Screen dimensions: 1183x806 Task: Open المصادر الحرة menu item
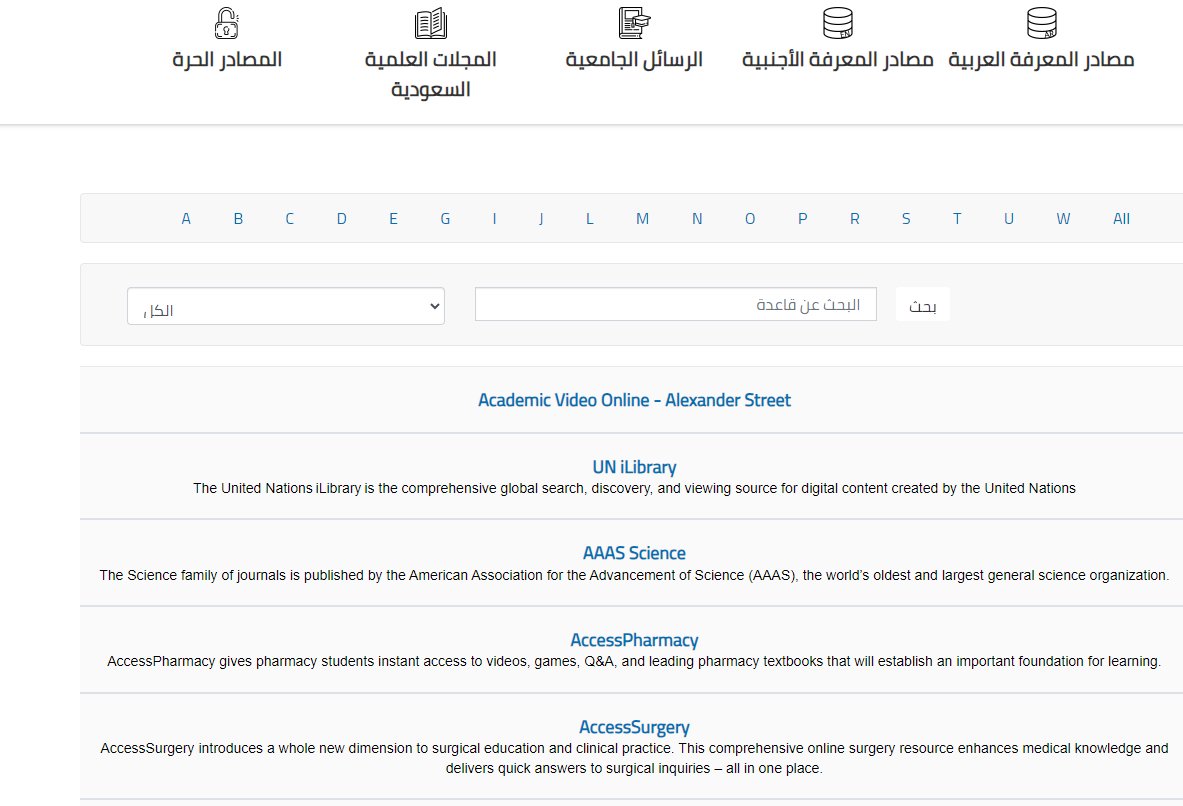click(226, 60)
